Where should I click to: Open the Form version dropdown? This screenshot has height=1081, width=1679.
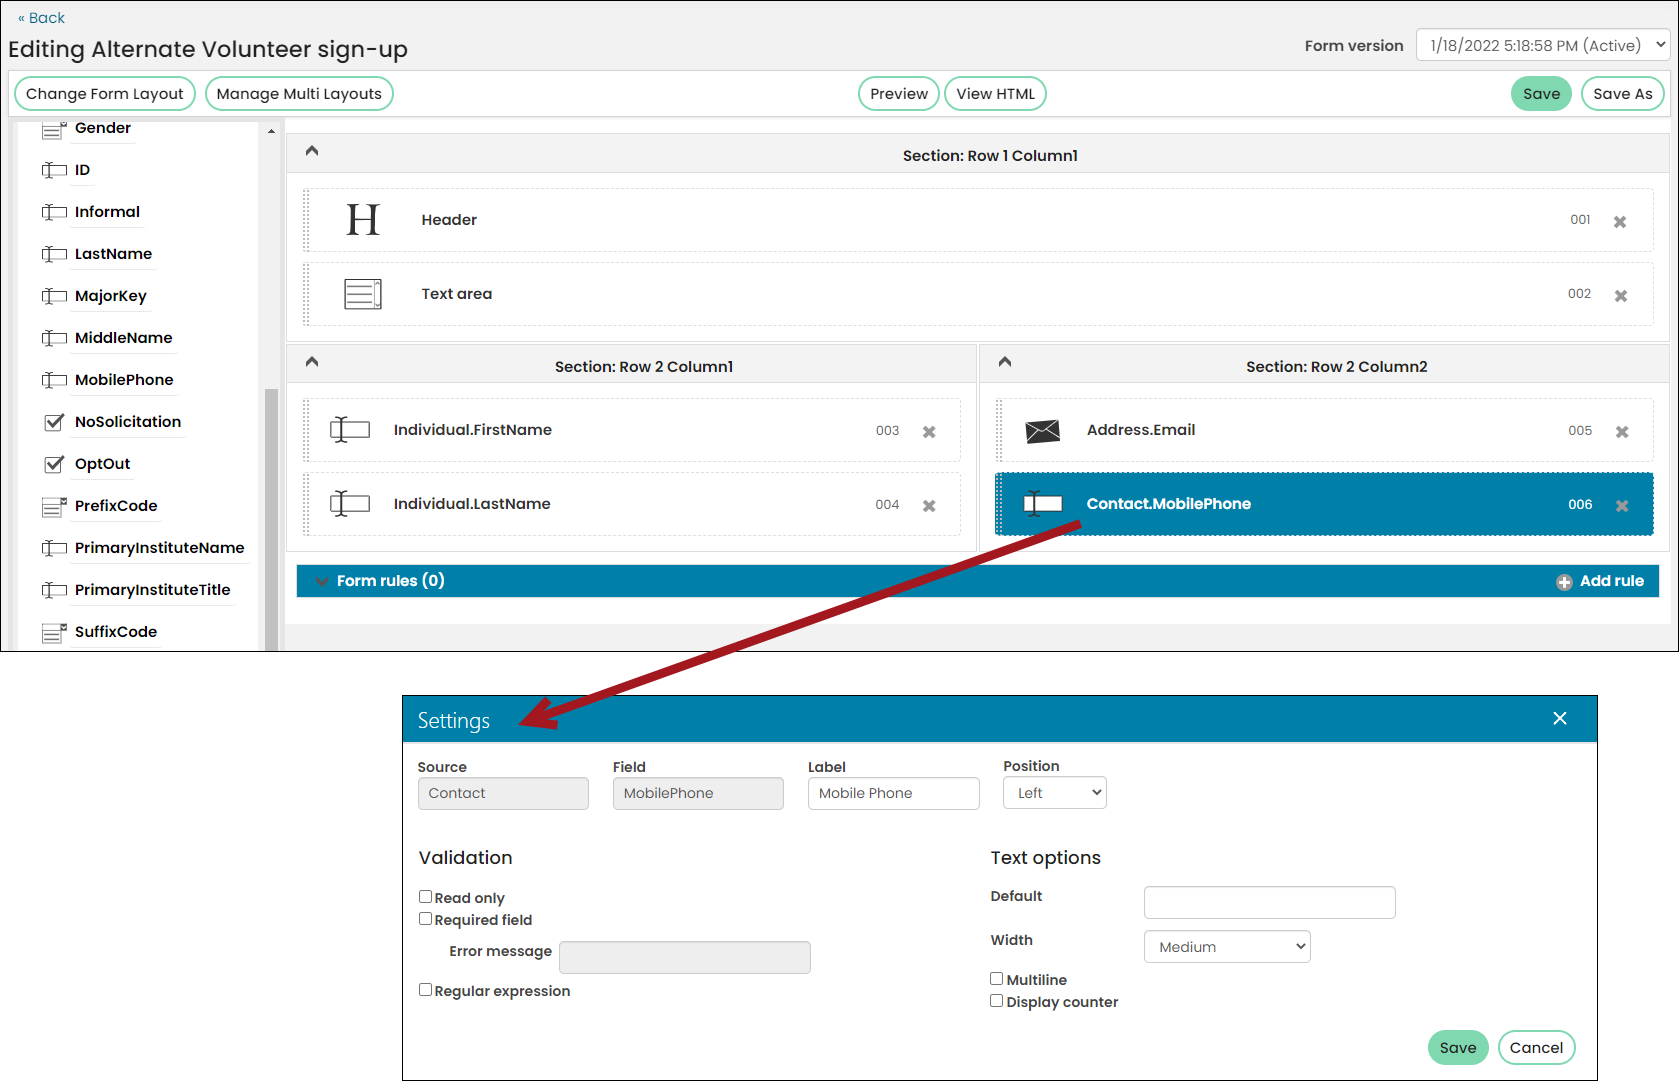coord(1543,45)
